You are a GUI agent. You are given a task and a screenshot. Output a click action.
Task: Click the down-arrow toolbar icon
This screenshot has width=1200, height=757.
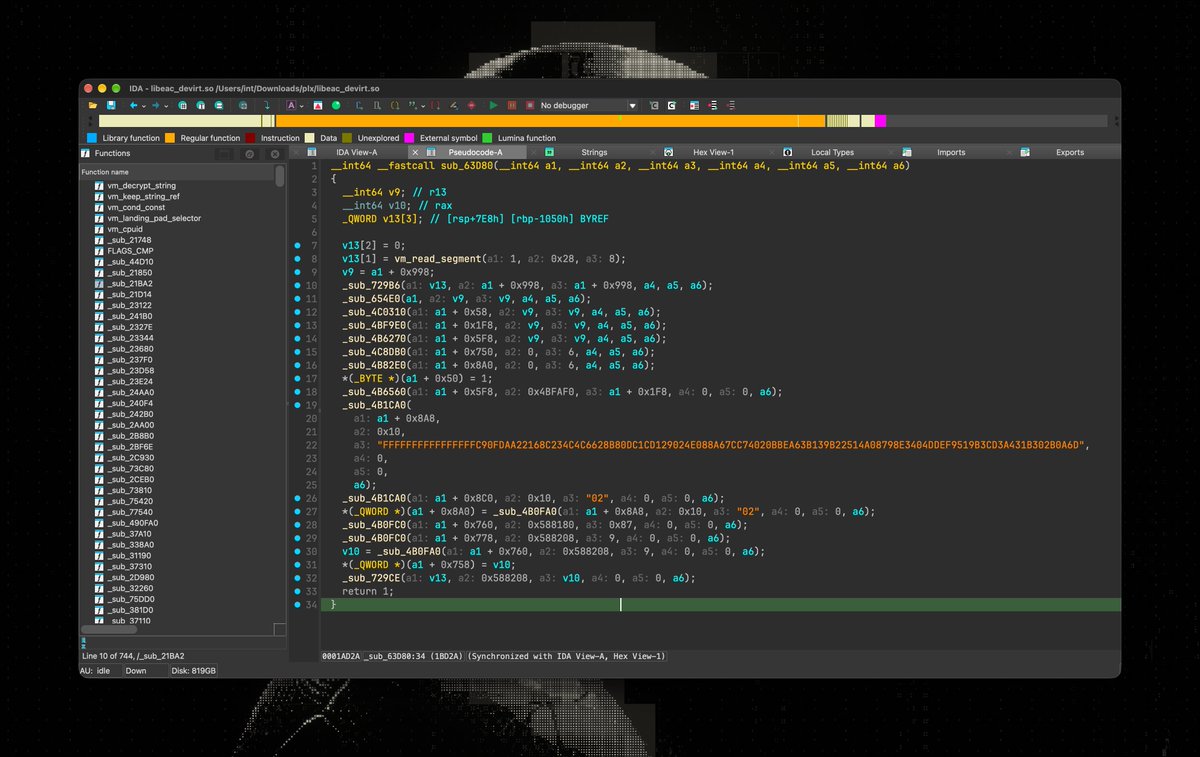267,105
